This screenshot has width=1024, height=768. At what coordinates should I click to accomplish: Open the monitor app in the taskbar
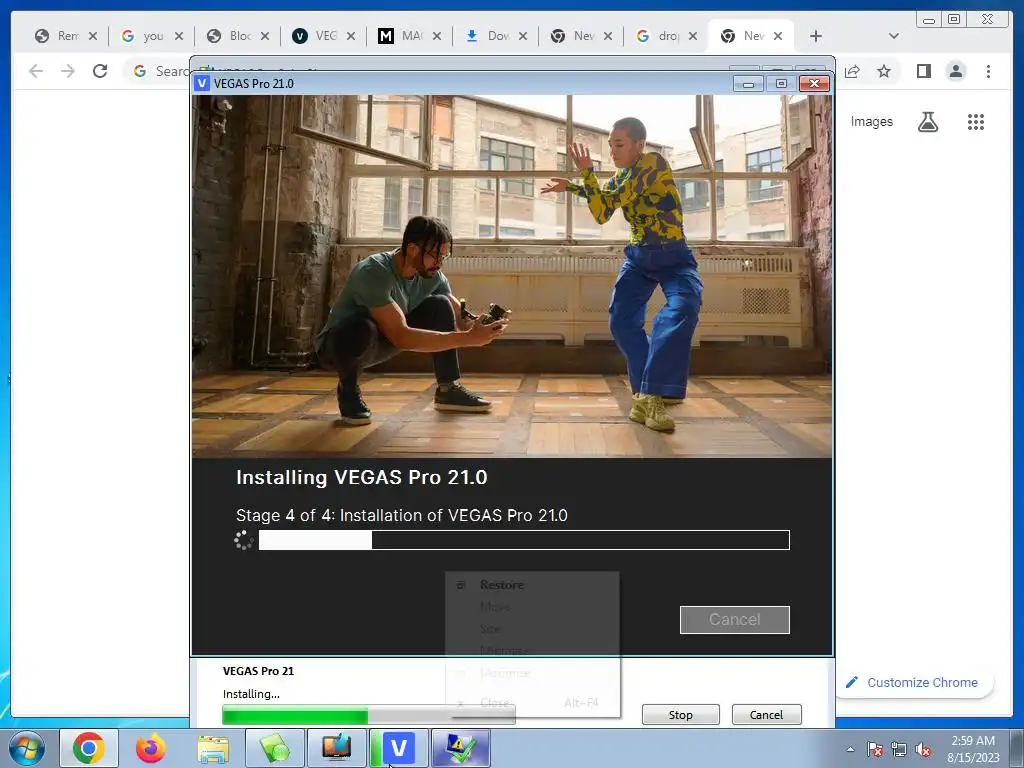point(337,748)
